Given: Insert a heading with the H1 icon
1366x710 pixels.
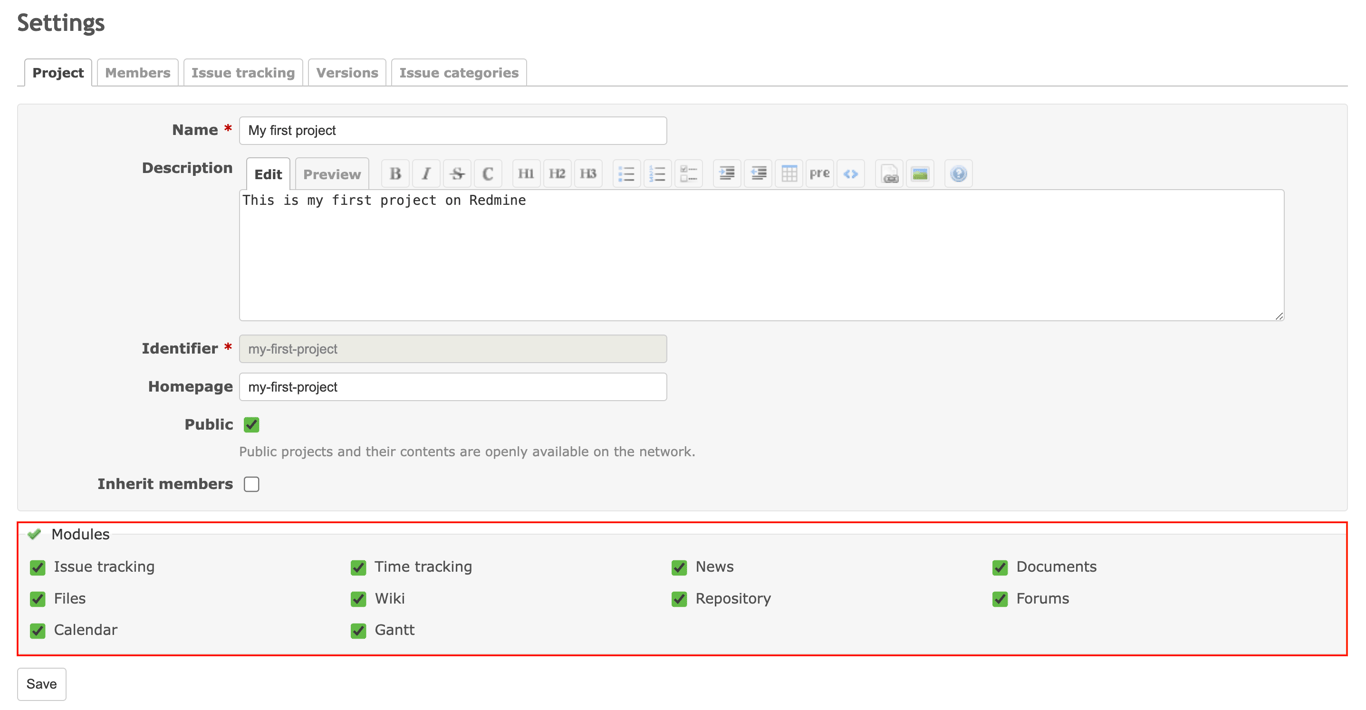Looking at the screenshot, I should (526, 173).
